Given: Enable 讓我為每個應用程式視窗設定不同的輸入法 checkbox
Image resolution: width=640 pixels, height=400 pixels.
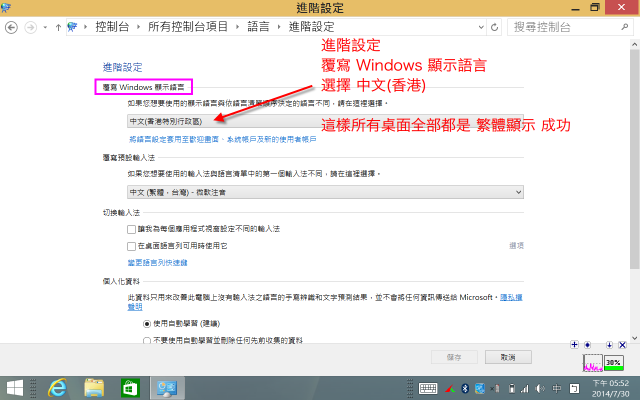Looking at the screenshot, I should pos(131,229).
